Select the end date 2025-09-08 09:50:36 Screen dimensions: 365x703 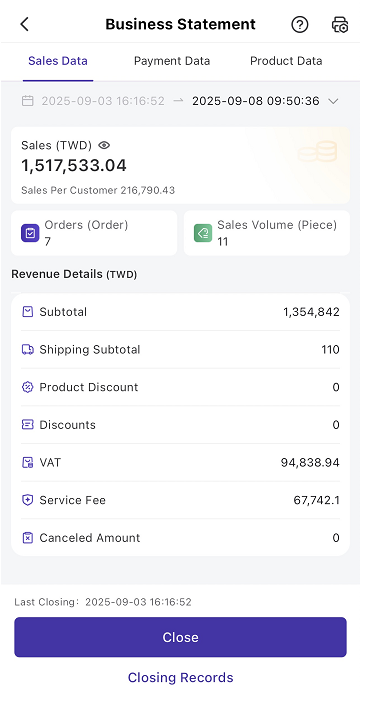(x=256, y=101)
